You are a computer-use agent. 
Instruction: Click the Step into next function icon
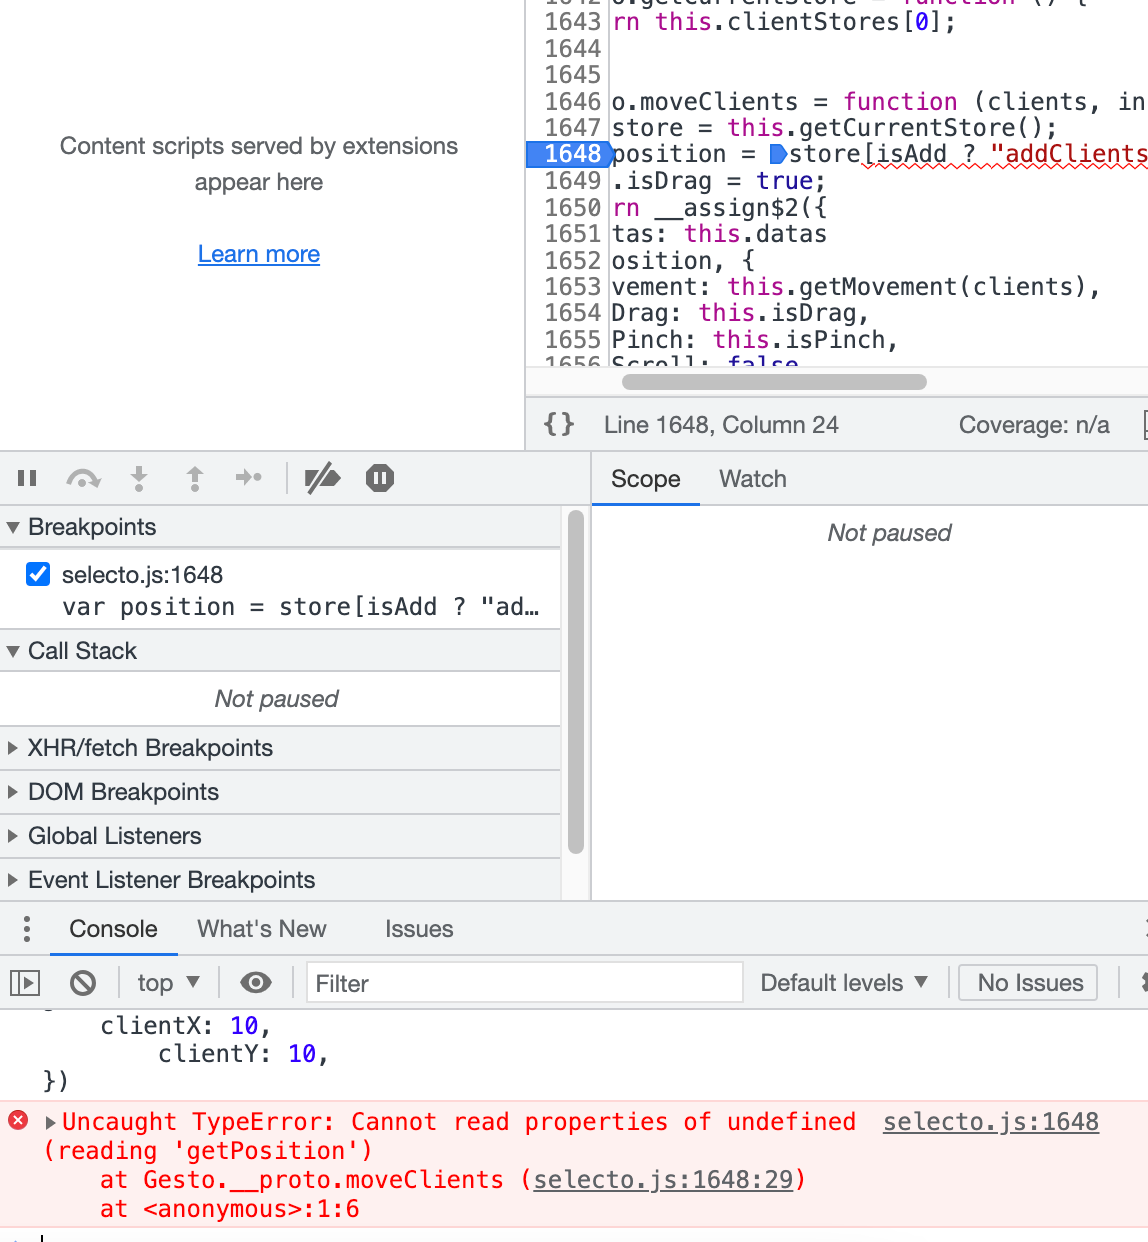[x=139, y=479]
